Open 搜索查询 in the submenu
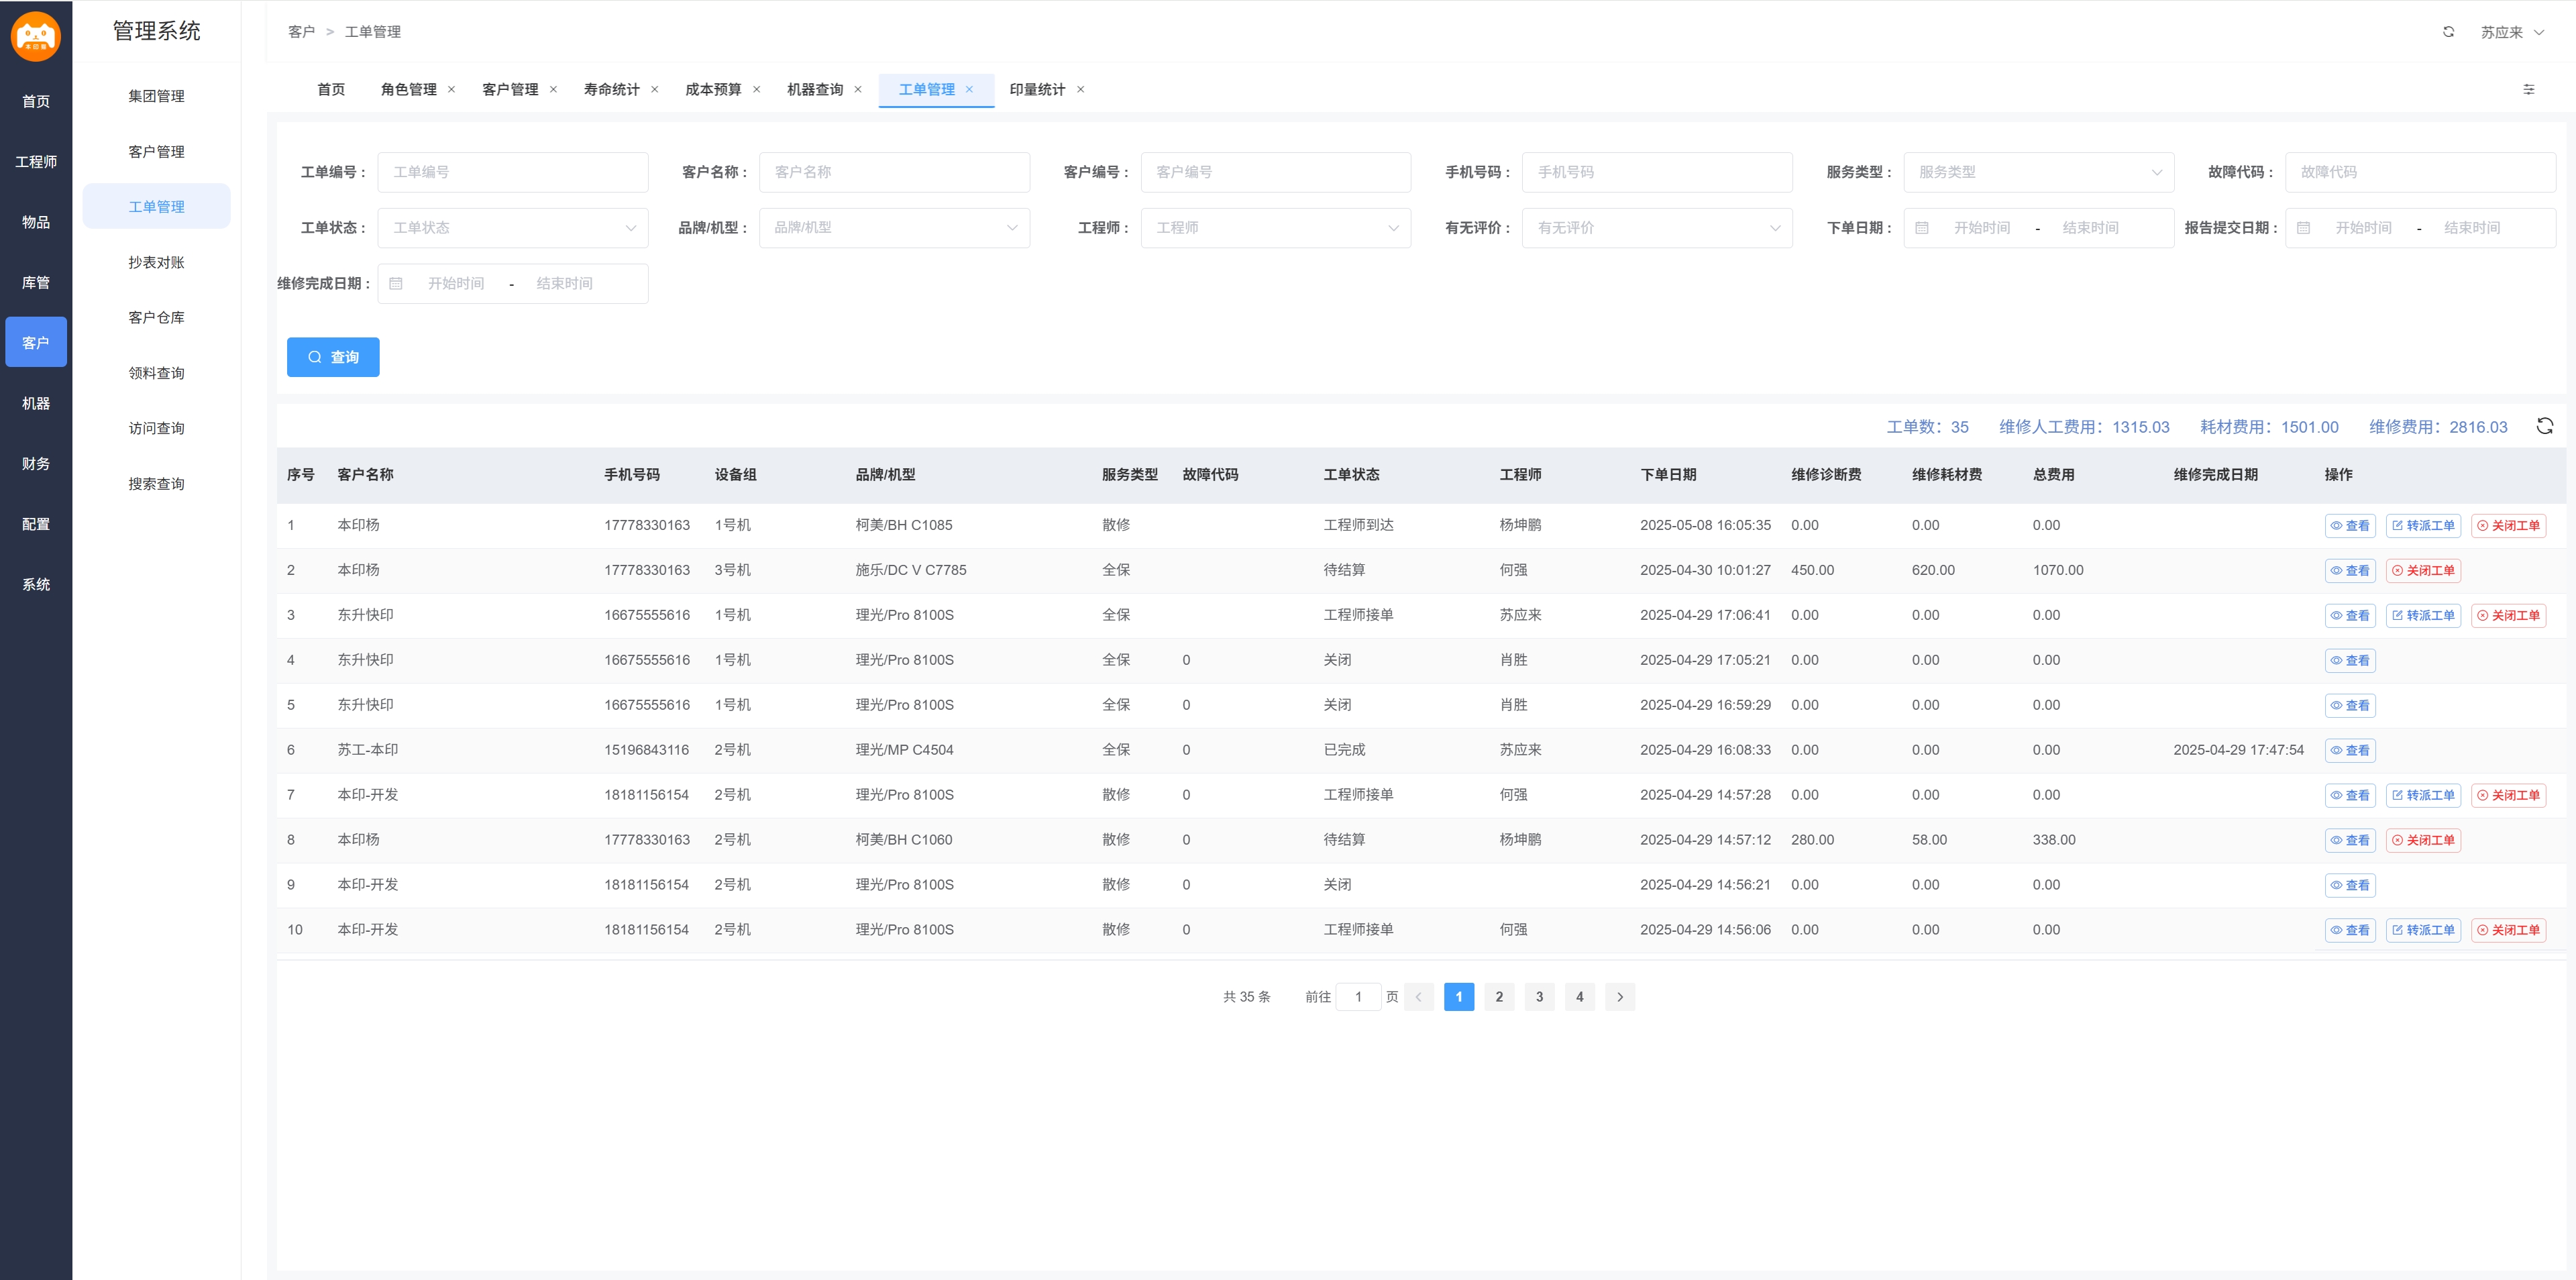 click(157, 484)
